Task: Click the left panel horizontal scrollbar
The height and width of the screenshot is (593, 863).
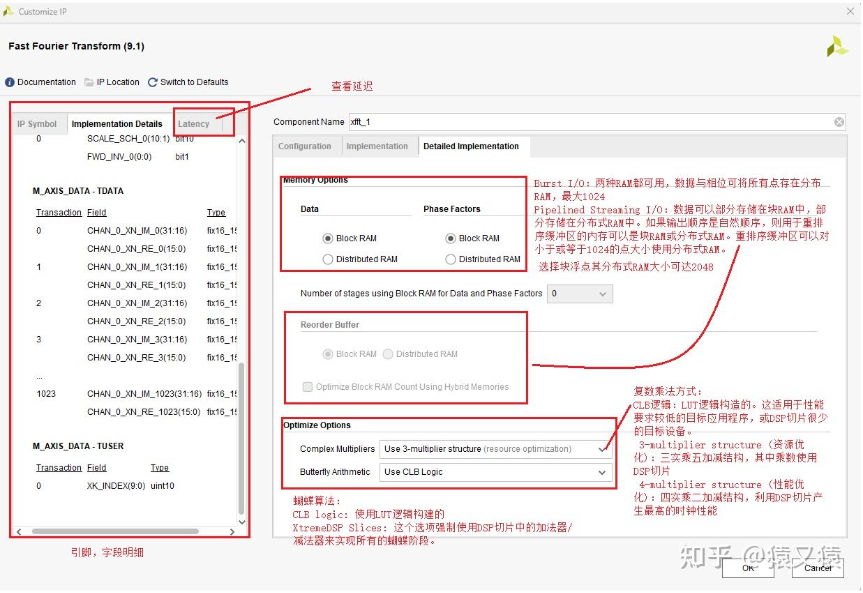Action: pyautogui.click(x=120, y=530)
